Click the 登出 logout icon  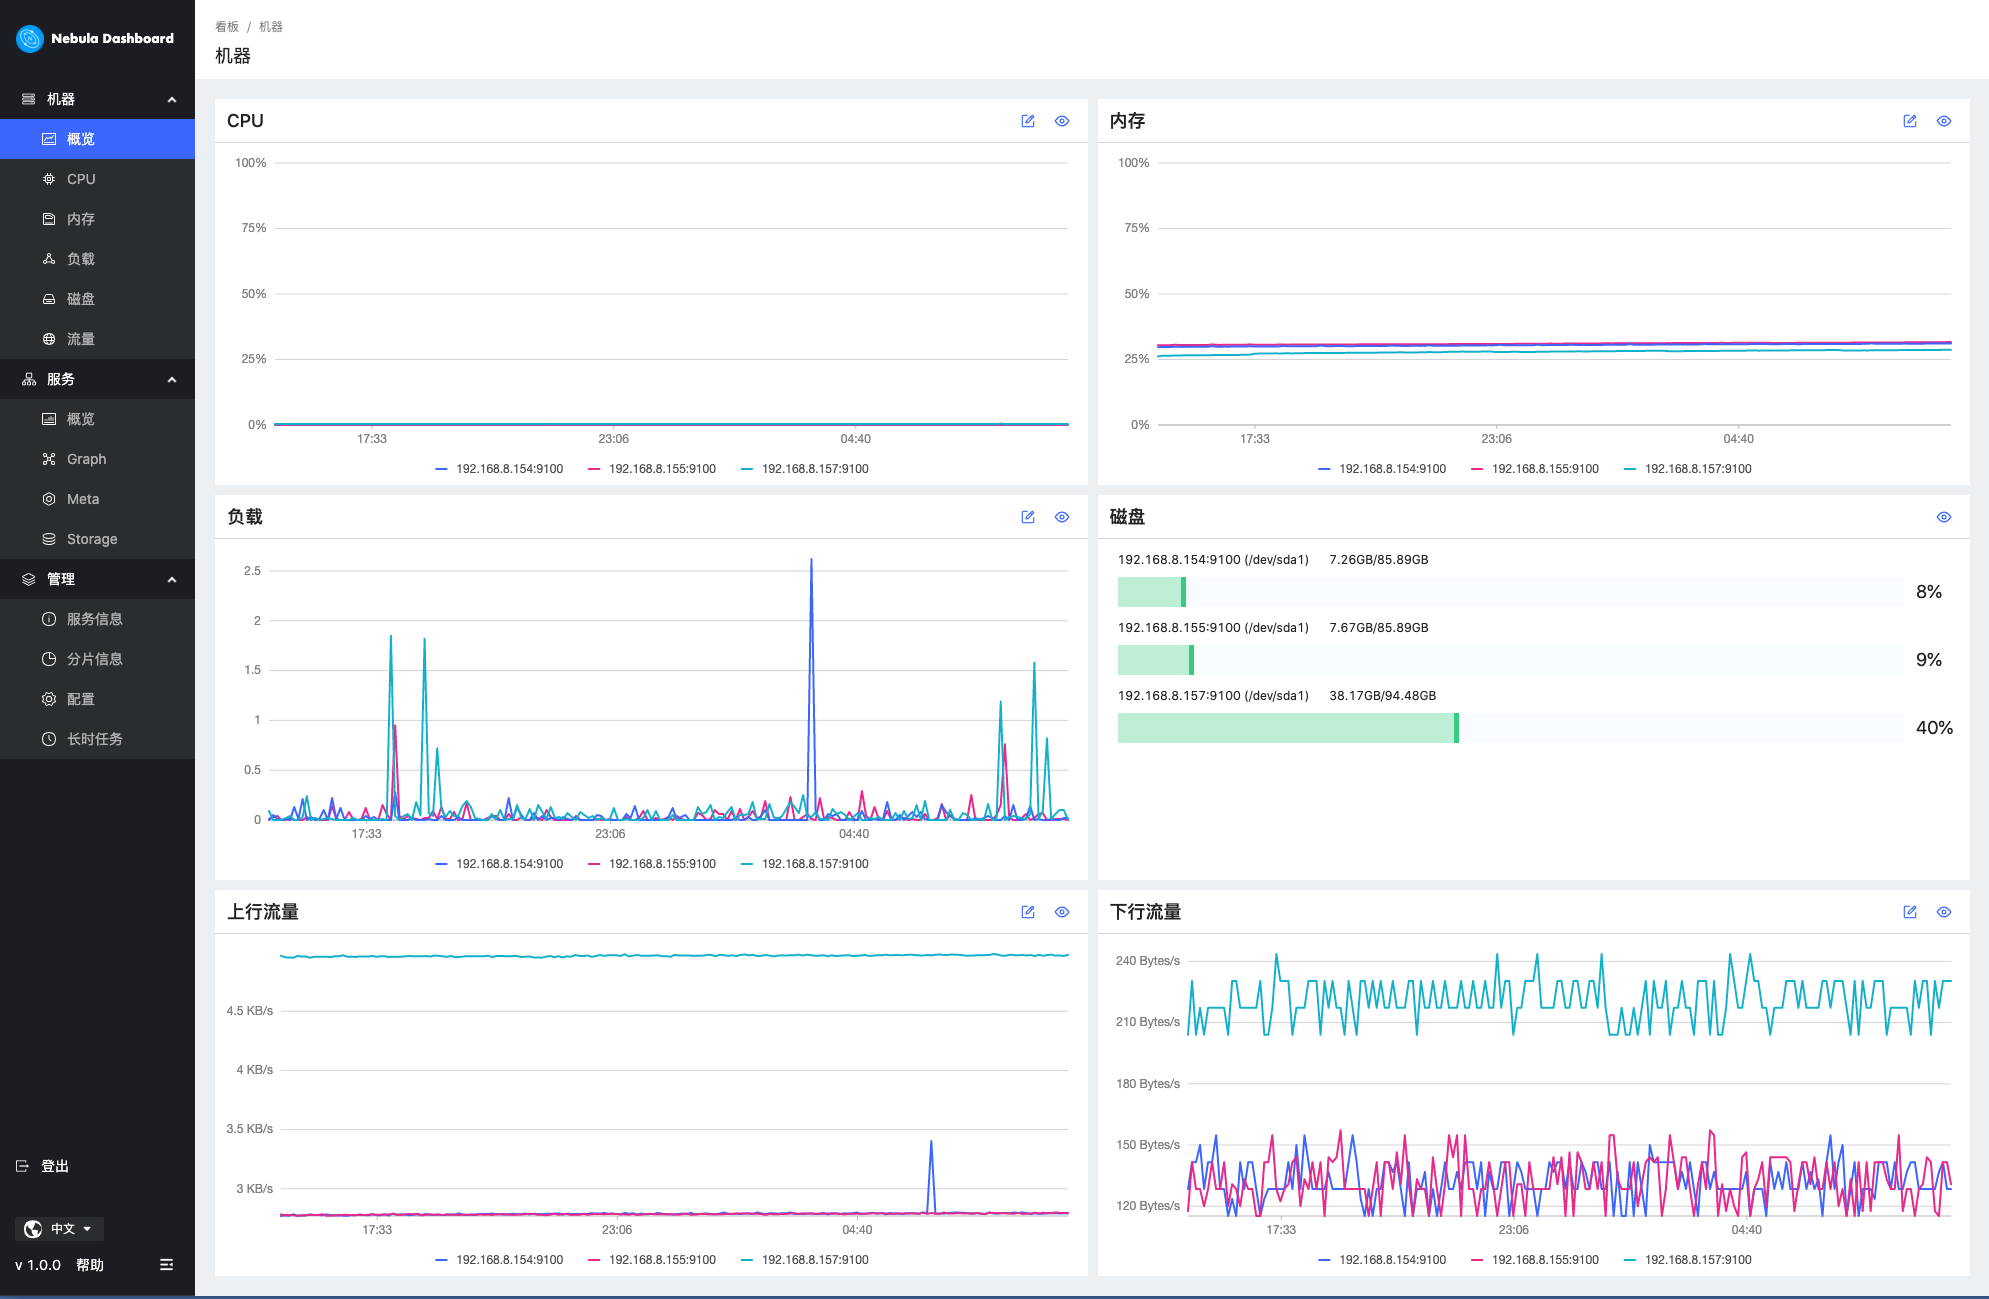tap(22, 1166)
